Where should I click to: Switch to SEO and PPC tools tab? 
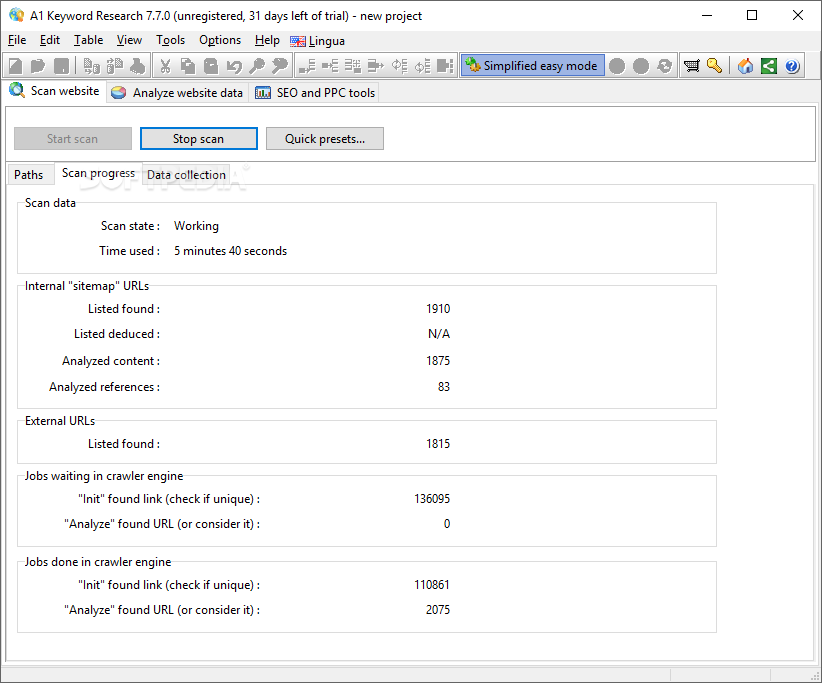point(315,93)
